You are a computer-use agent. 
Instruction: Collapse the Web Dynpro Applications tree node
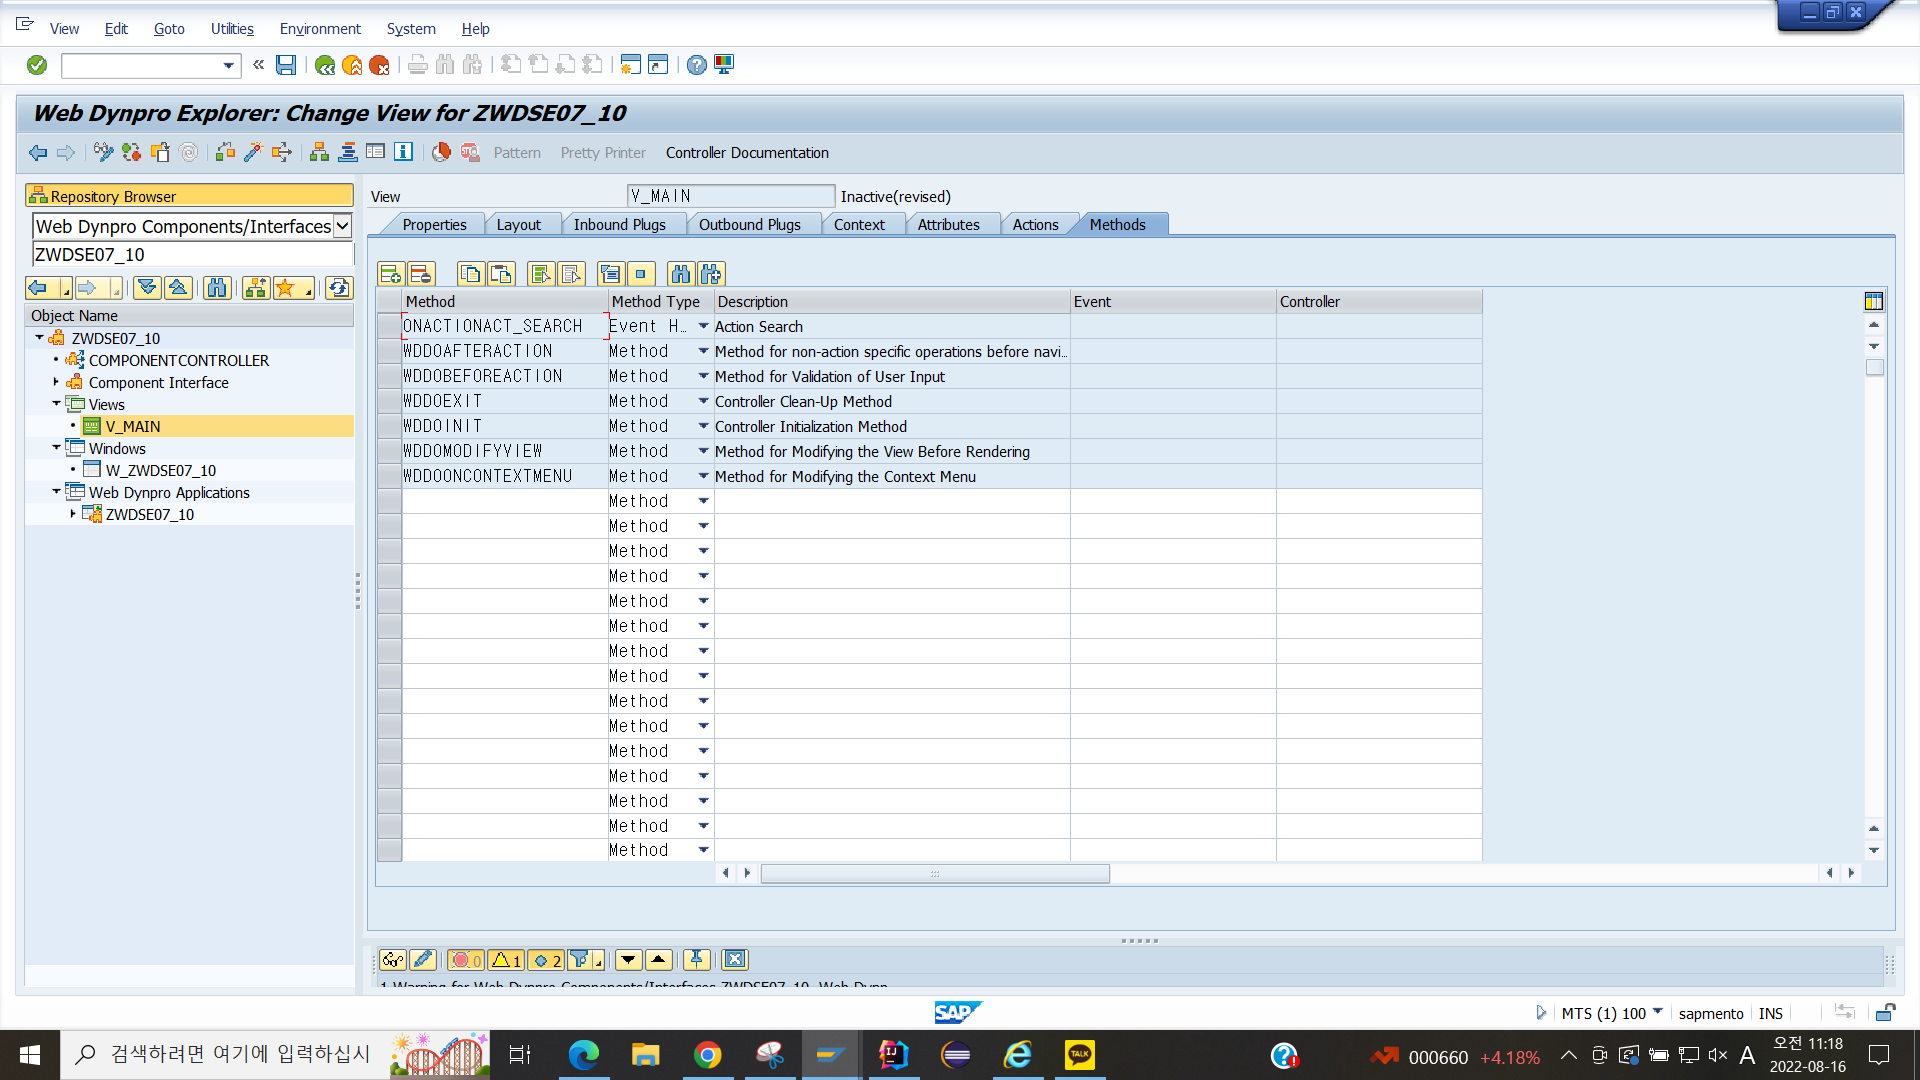point(56,491)
